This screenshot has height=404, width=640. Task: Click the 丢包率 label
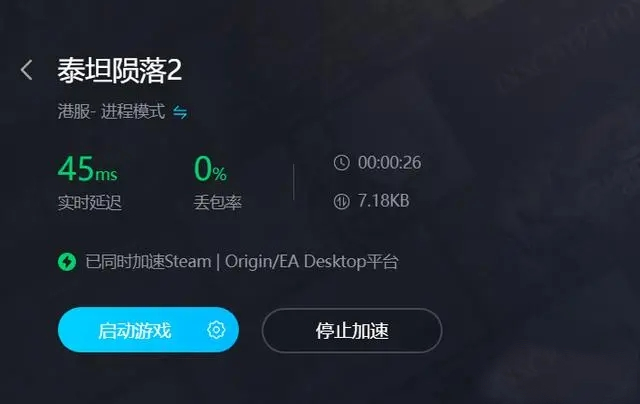[x=218, y=202]
